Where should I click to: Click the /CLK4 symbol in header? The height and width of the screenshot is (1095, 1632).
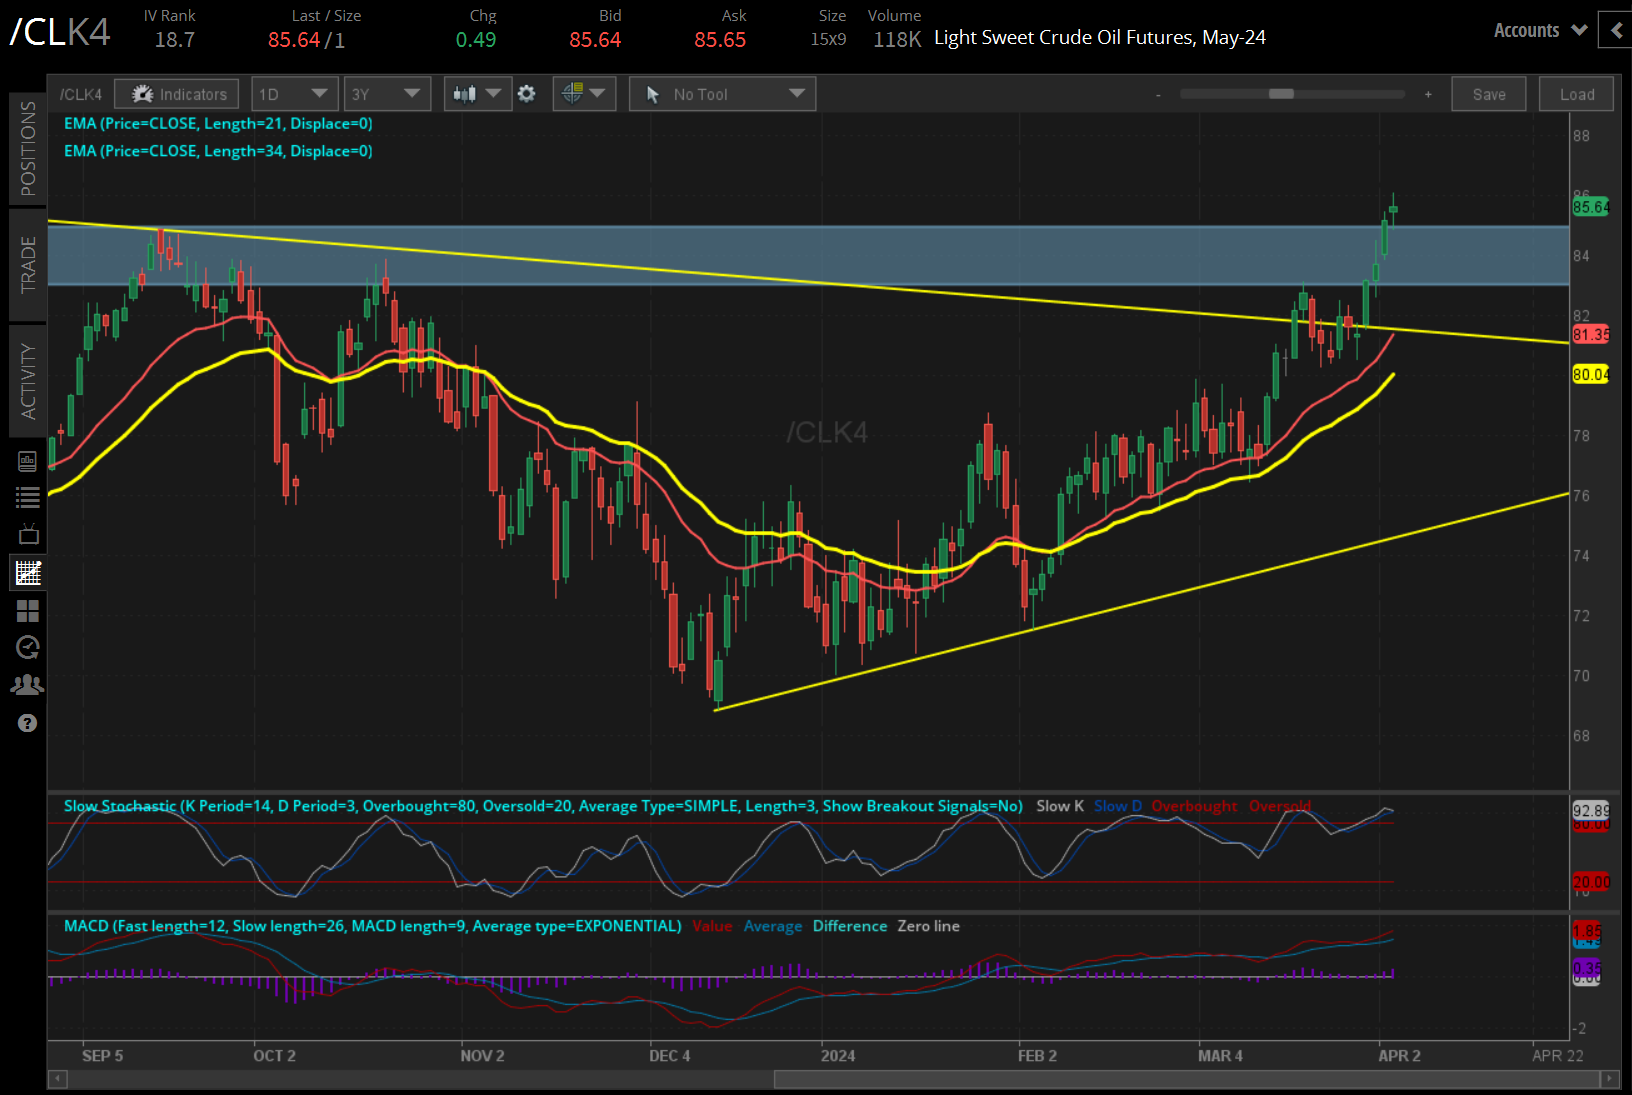click(60, 32)
